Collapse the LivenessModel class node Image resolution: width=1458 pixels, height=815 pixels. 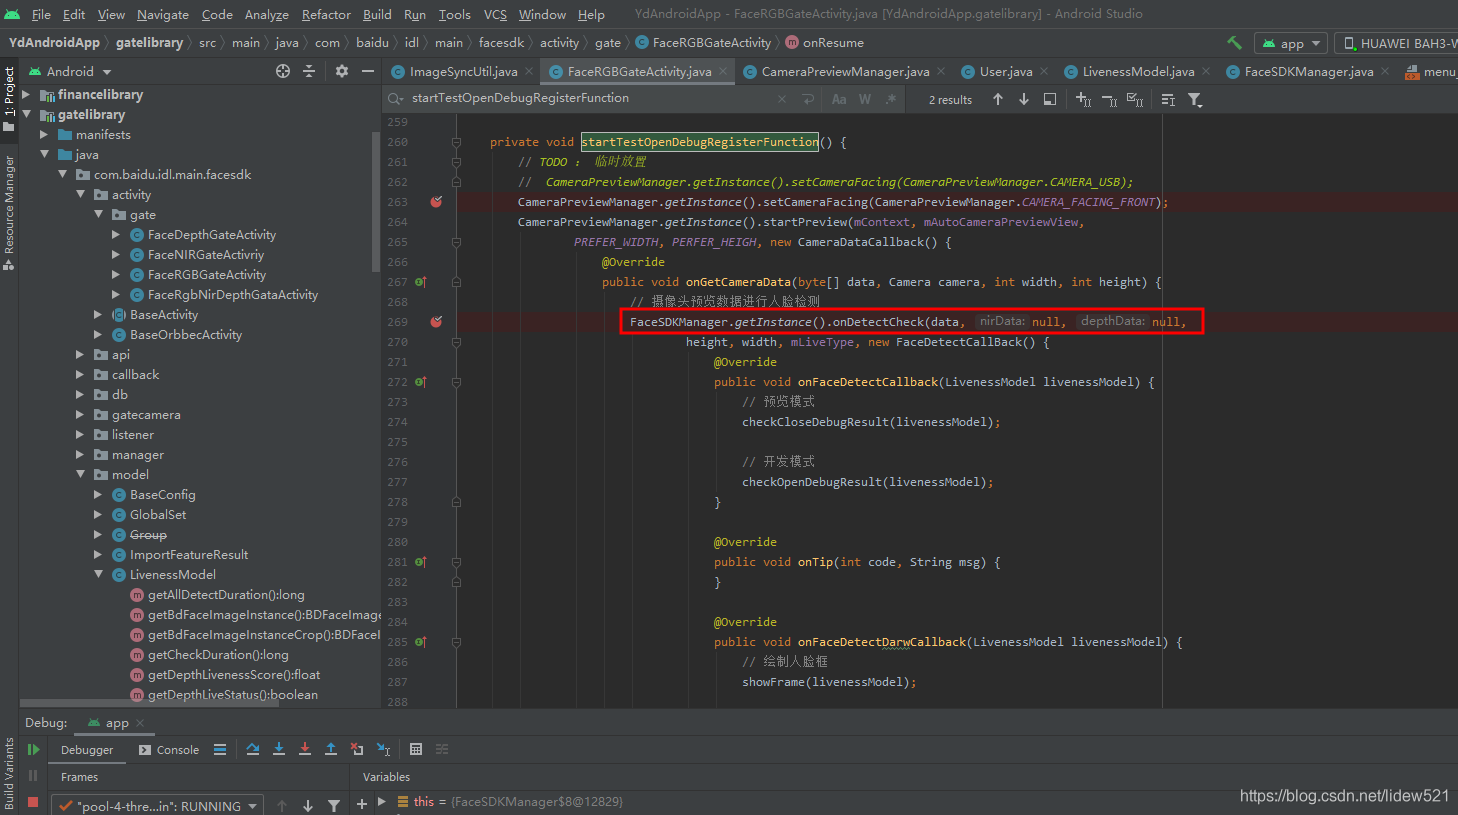tap(99, 575)
